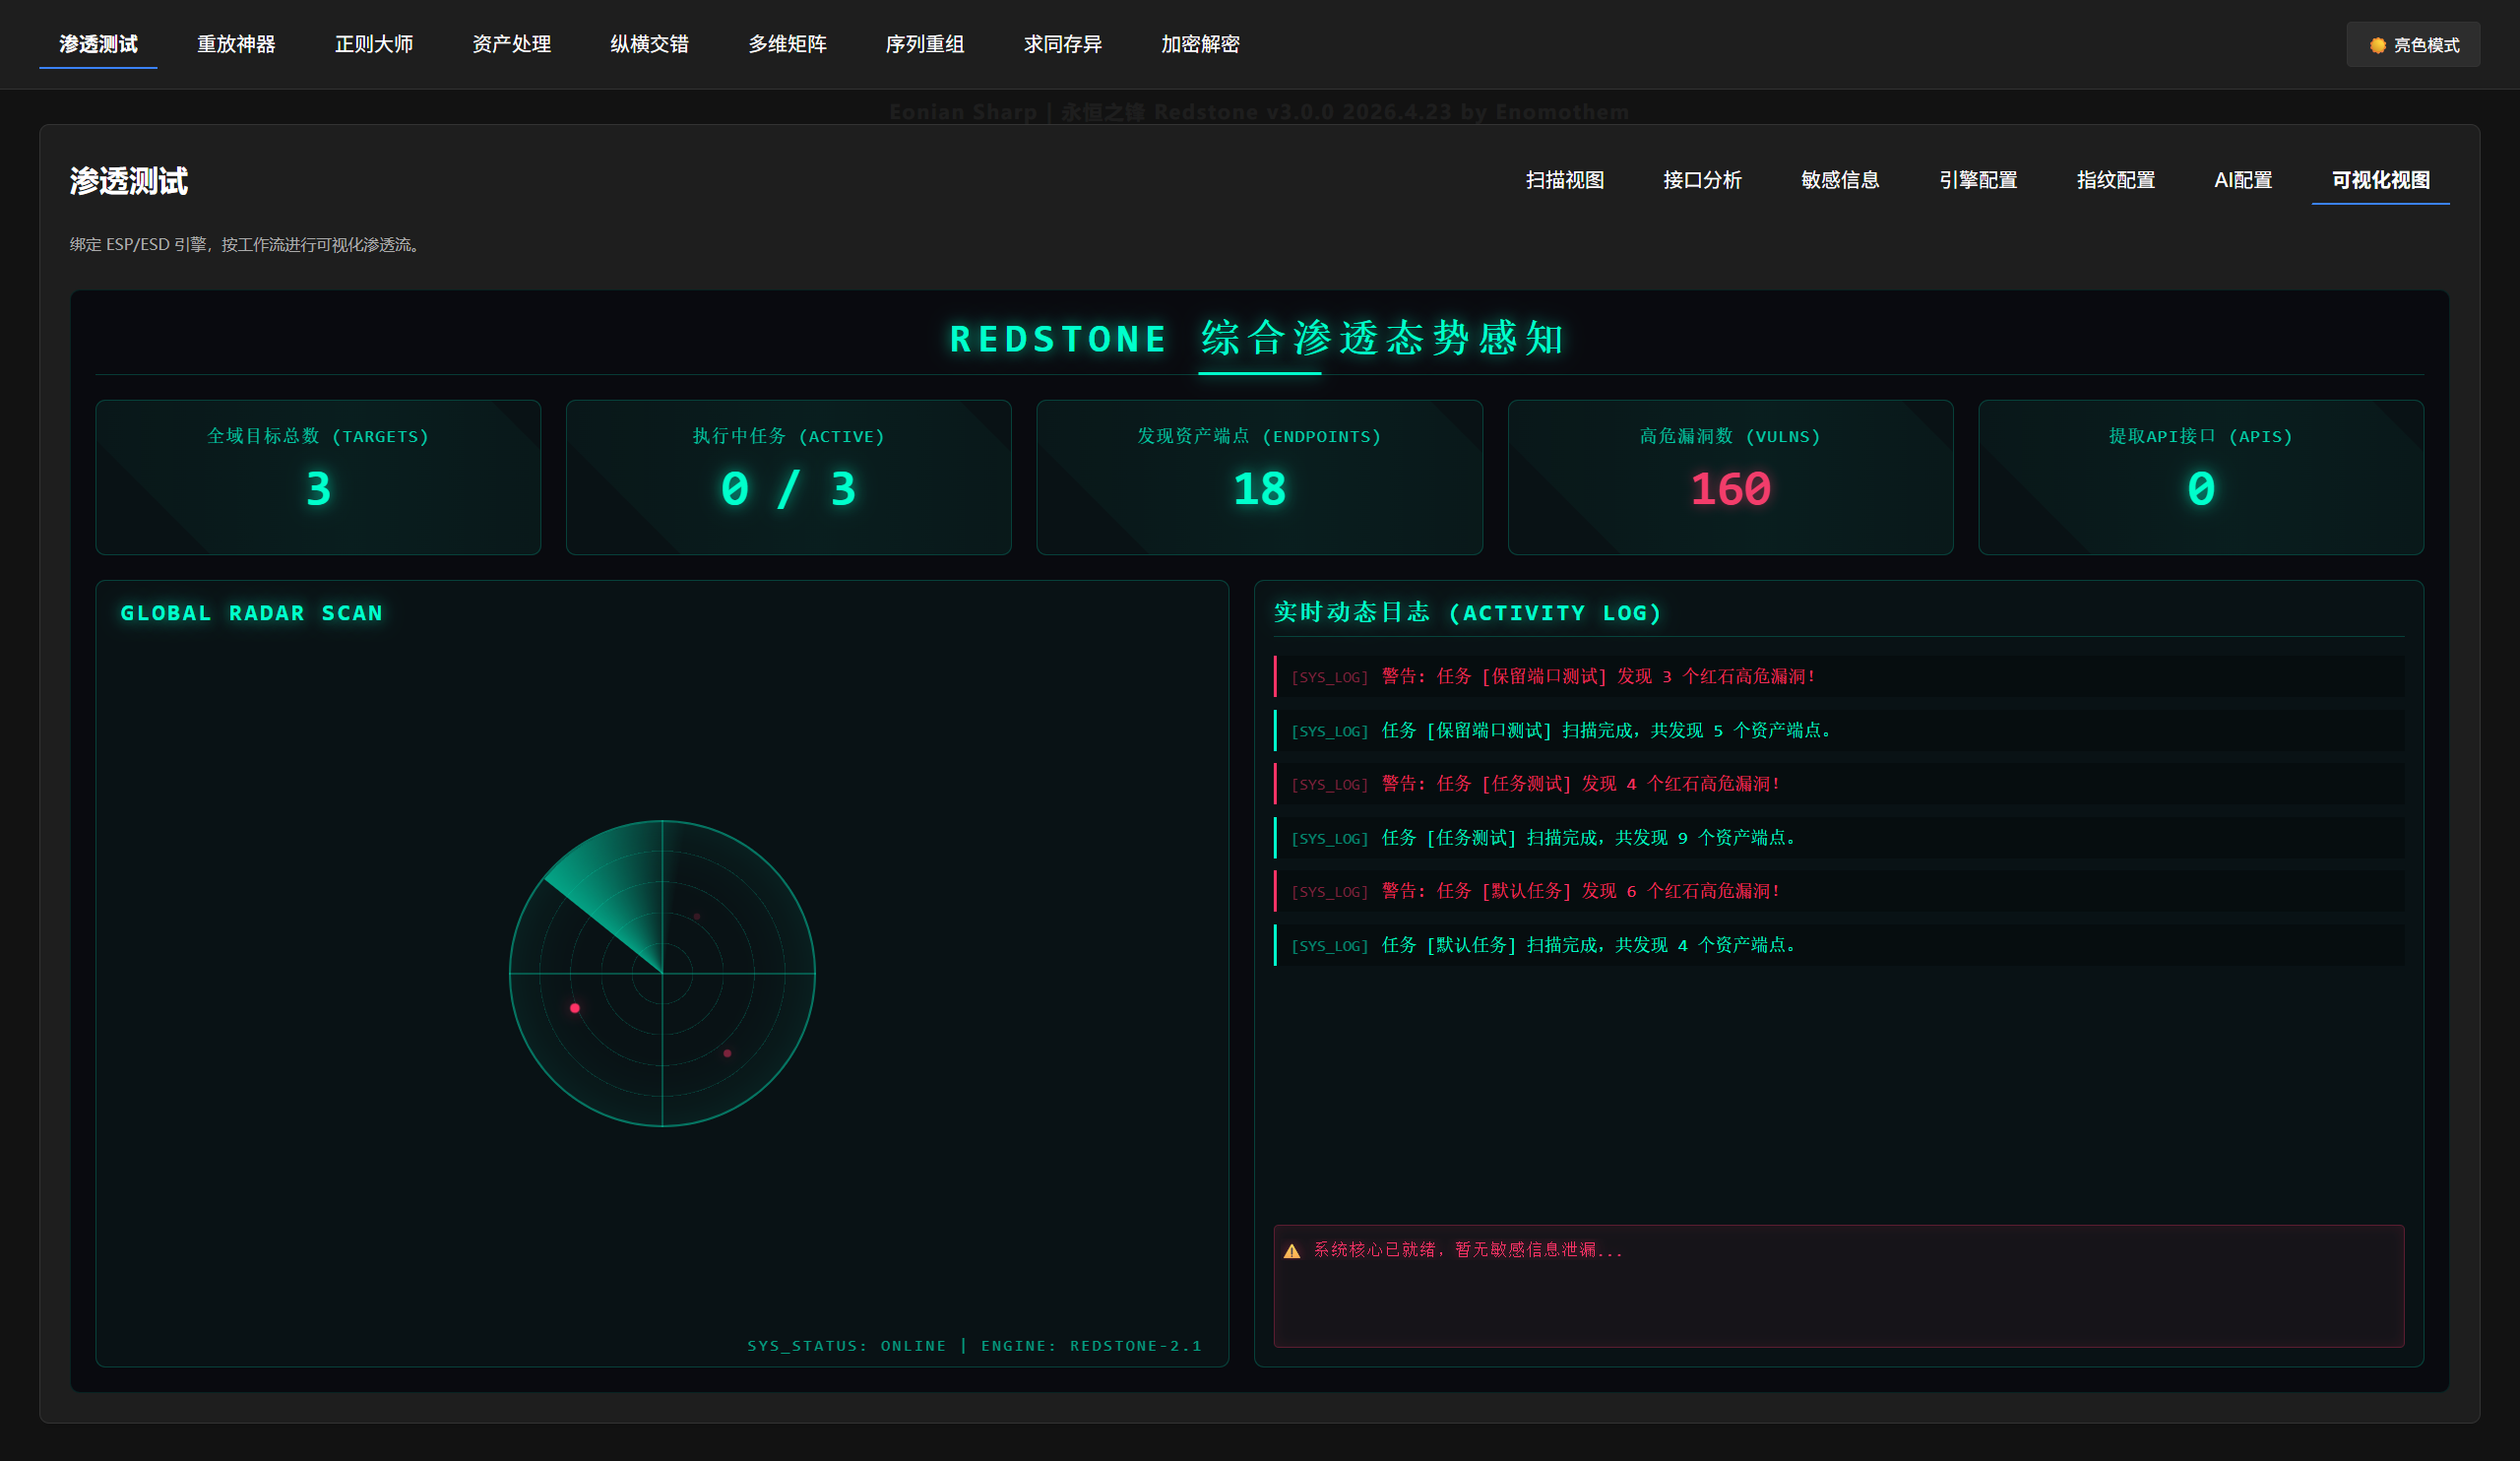Click the REDSTONE 综合渗透态势感知 title
This screenshot has width=2520, height=1461.
coord(1259,339)
